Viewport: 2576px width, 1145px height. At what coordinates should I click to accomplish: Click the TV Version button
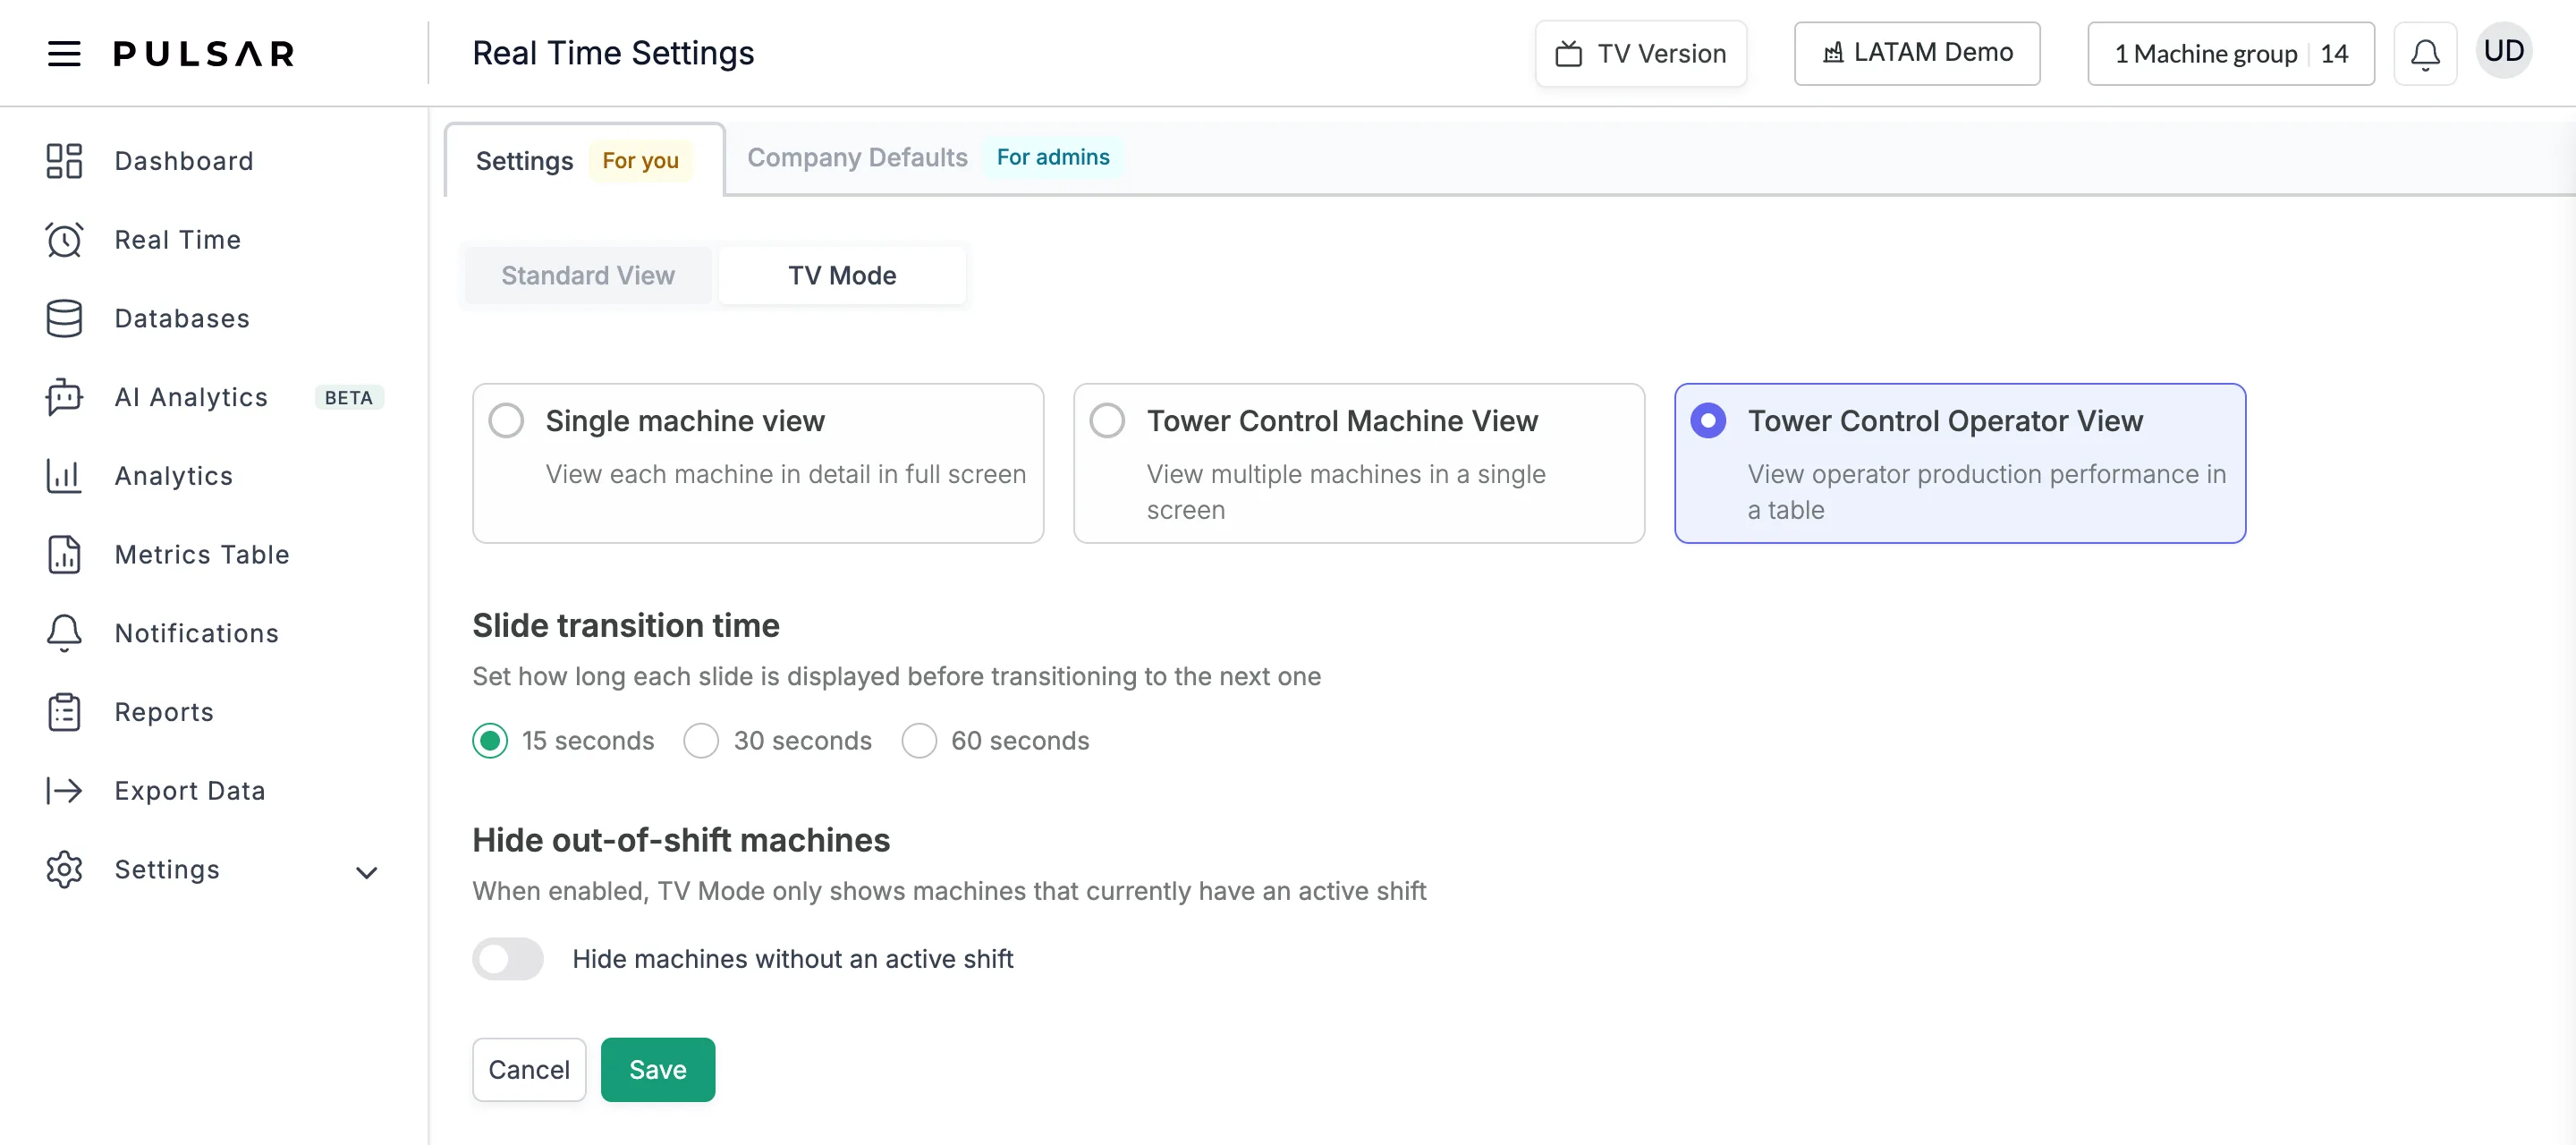pyautogui.click(x=1641, y=53)
